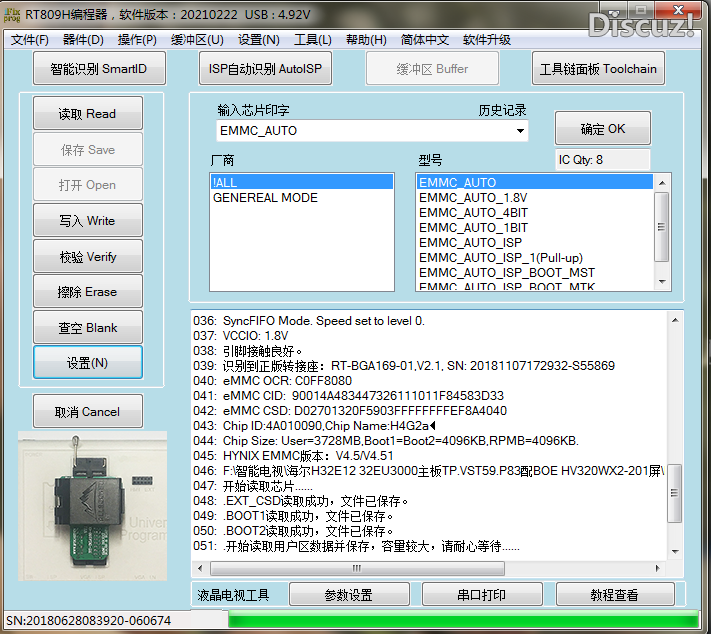Click the Verify button

[87, 257]
